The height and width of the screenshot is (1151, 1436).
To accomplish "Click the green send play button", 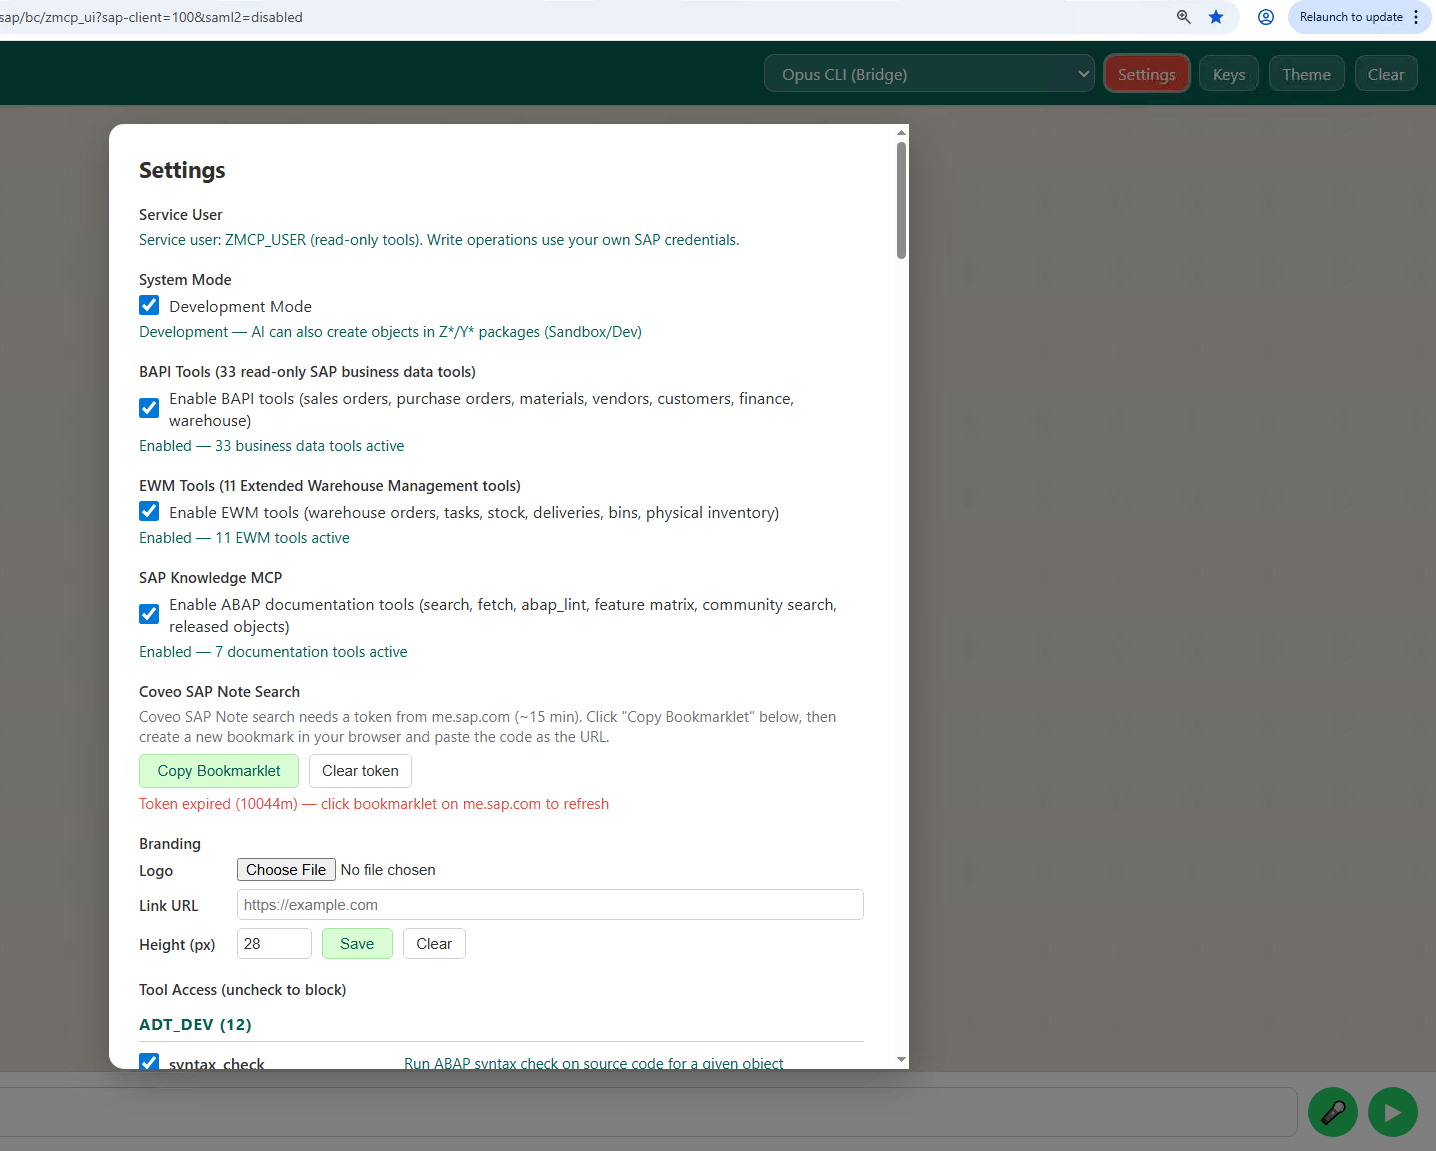I will pyautogui.click(x=1393, y=1112).
